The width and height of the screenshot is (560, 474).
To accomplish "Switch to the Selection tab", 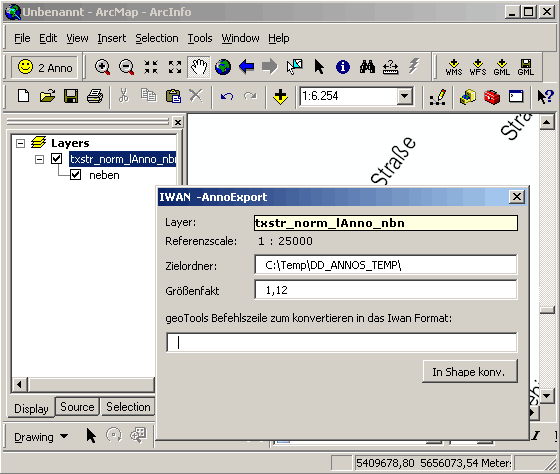I will point(128,407).
